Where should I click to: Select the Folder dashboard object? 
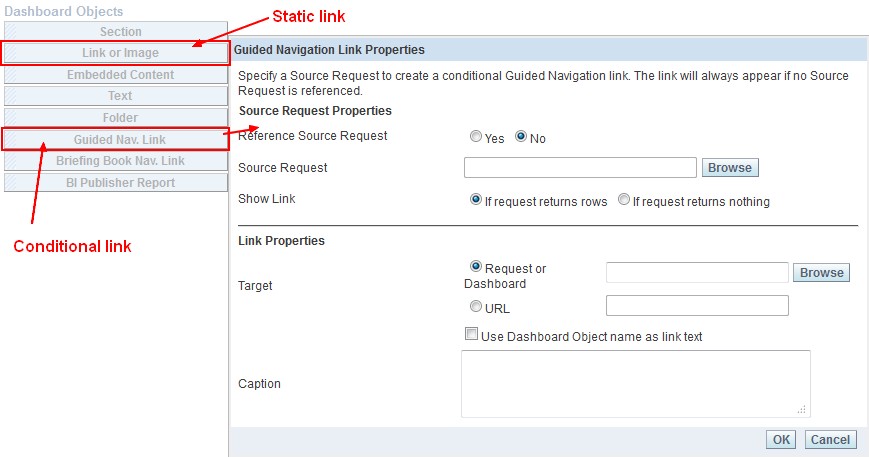tap(120, 118)
